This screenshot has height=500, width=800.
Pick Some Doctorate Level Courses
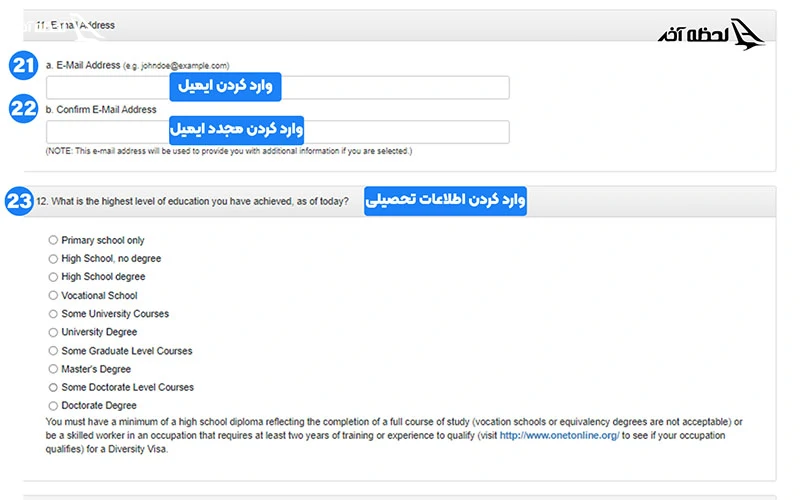tap(53, 387)
